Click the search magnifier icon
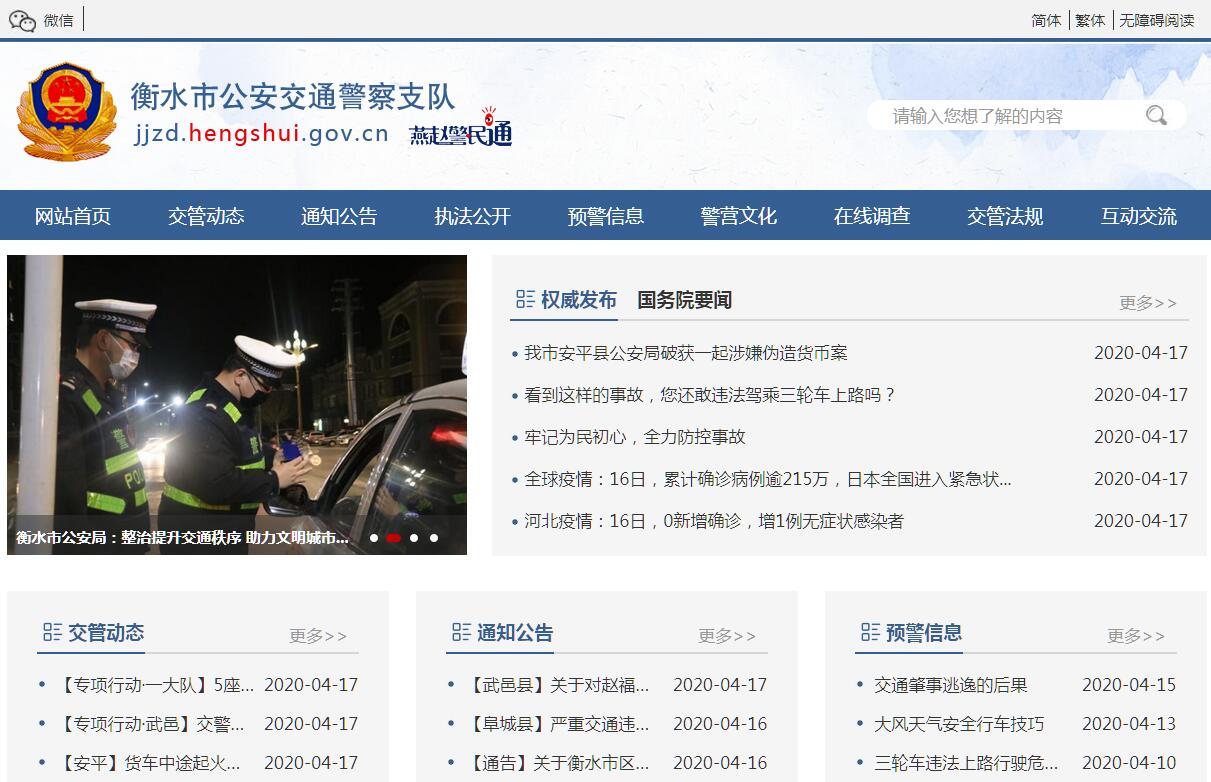Image resolution: width=1211 pixels, height=782 pixels. coord(1156,116)
